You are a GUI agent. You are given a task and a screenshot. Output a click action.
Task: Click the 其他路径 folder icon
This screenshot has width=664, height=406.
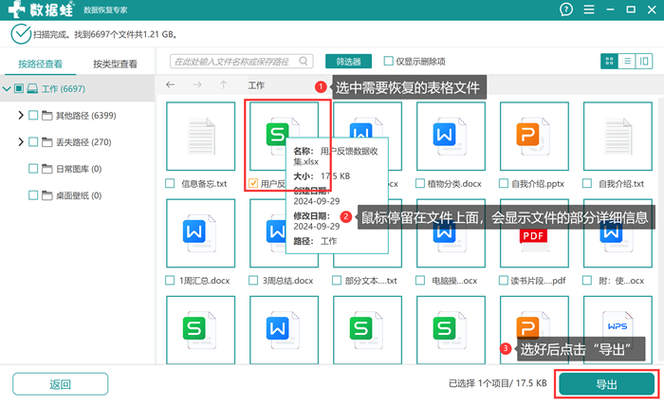[47, 116]
